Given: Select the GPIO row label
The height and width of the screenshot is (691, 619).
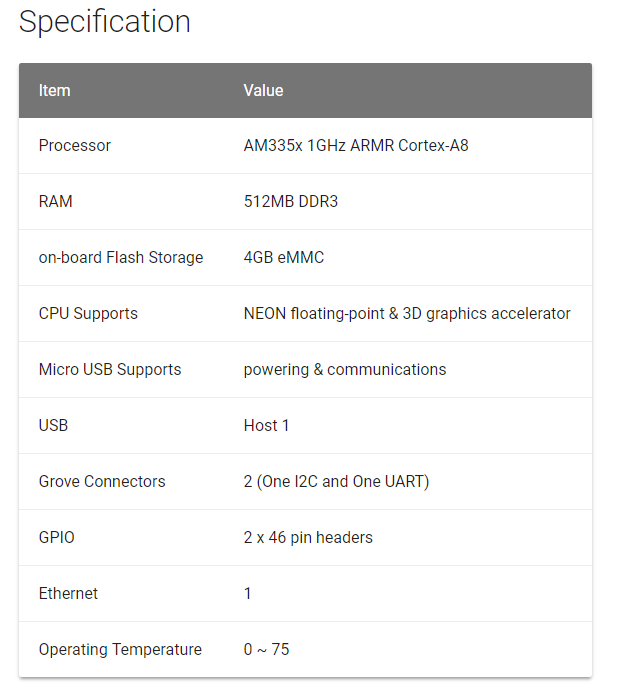Looking at the screenshot, I should pyautogui.click(x=56, y=537).
